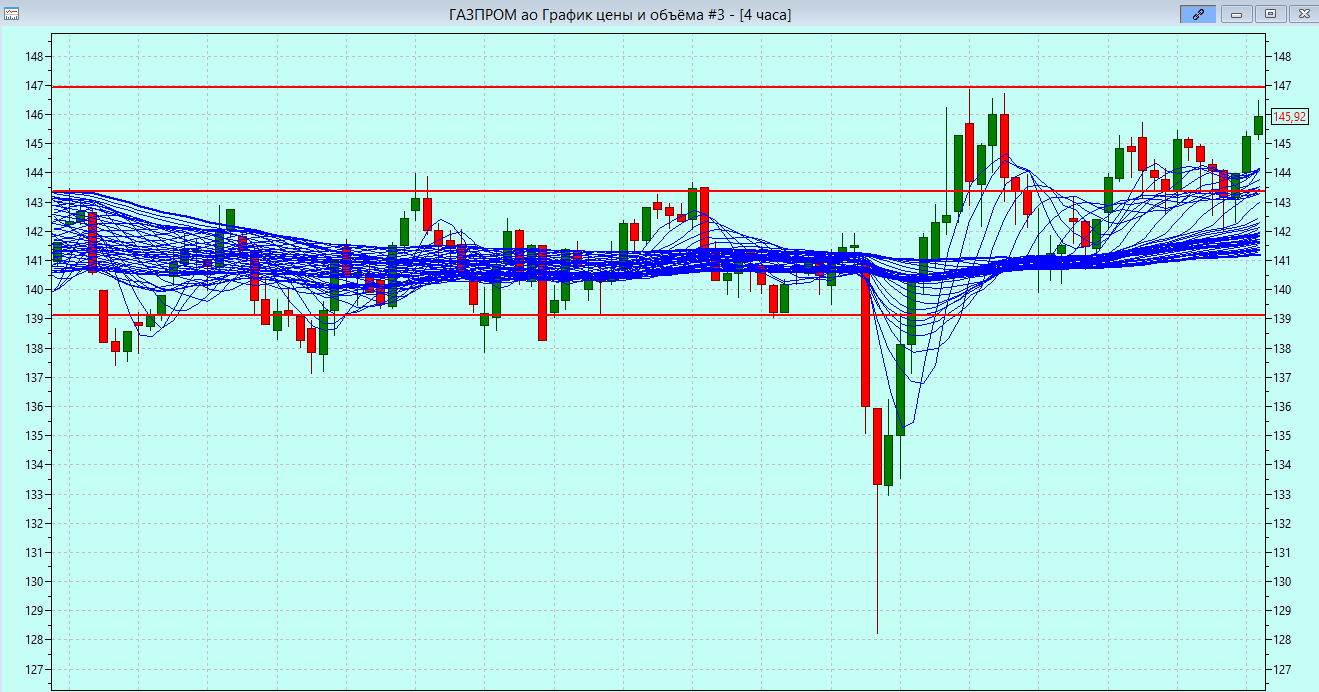This screenshot has width=1319, height=692.
Task: Click the left axis label 133
Action: click(x=34, y=495)
